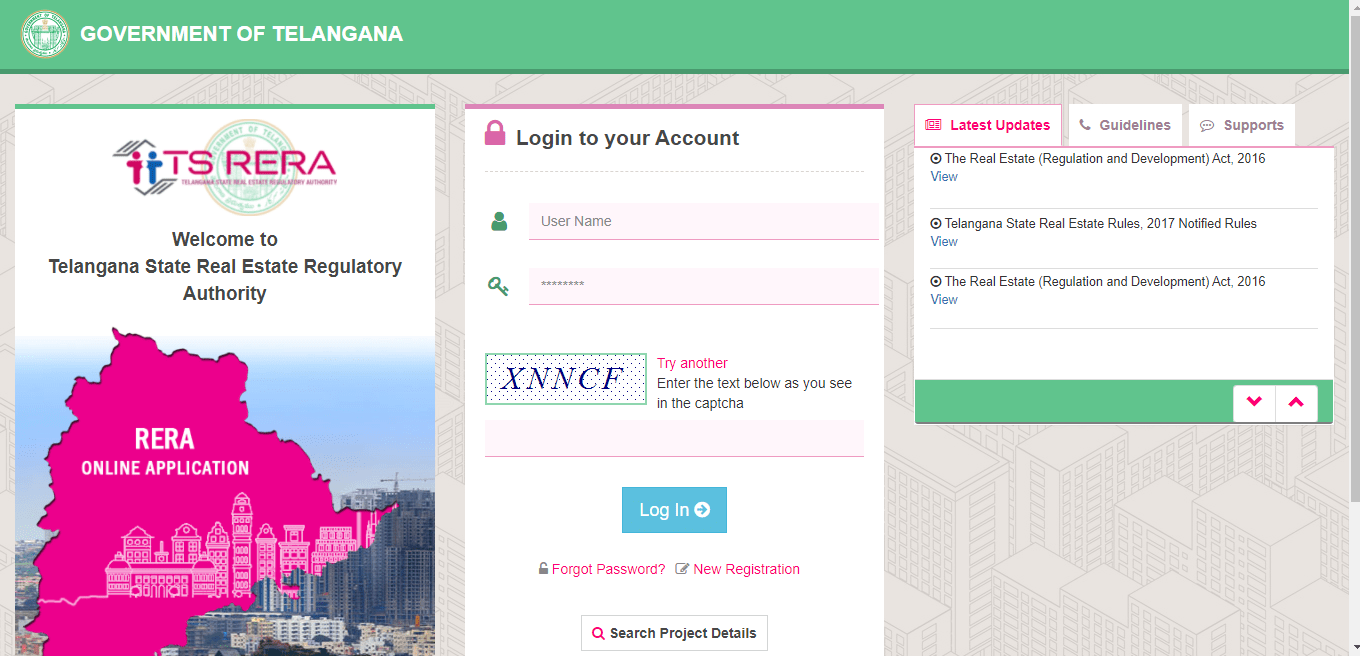
Task: Focus the password input field
Action: tap(704, 286)
